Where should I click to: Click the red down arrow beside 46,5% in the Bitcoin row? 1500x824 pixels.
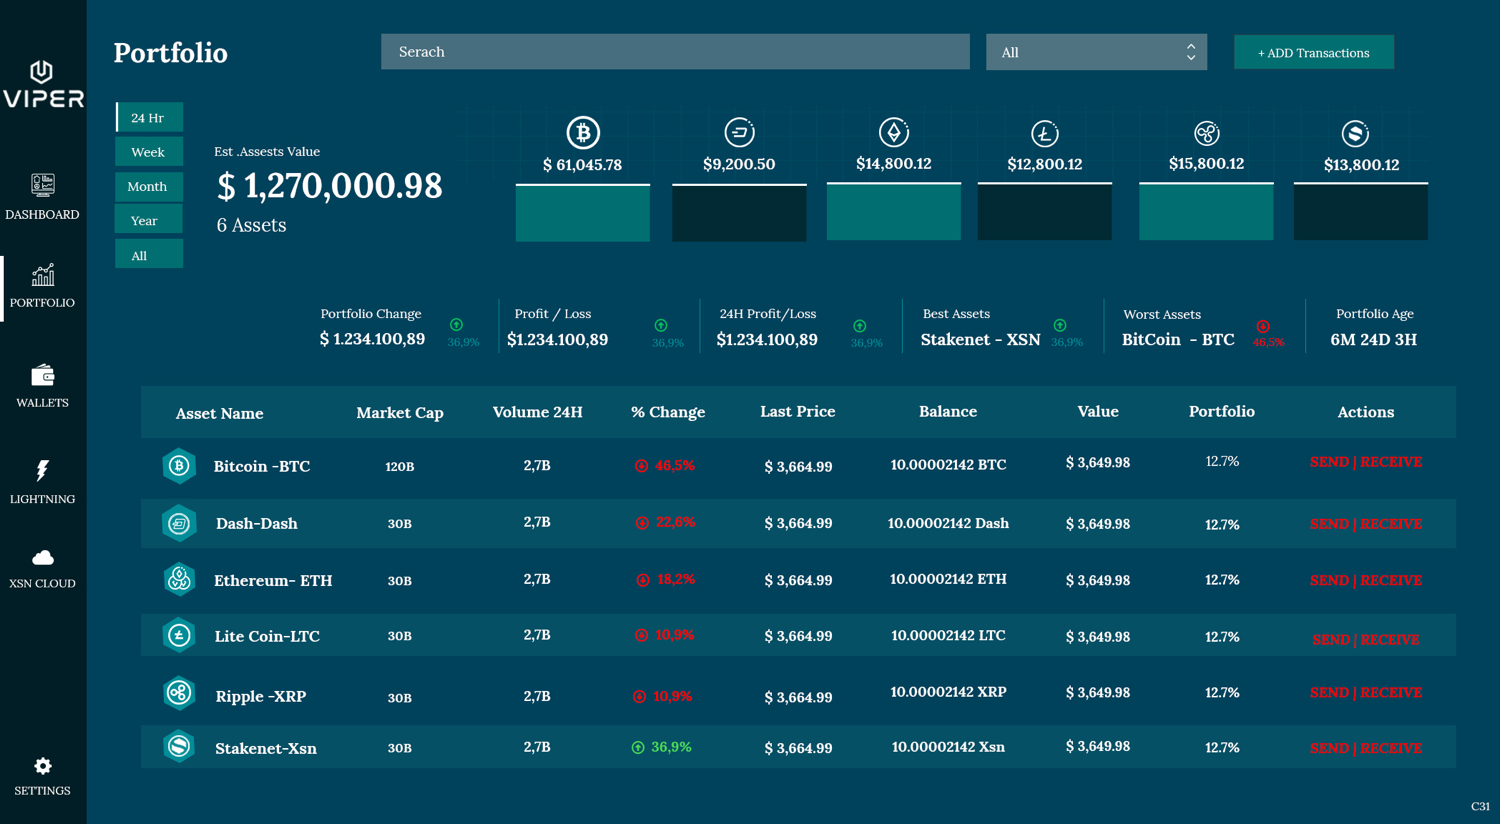pos(641,466)
